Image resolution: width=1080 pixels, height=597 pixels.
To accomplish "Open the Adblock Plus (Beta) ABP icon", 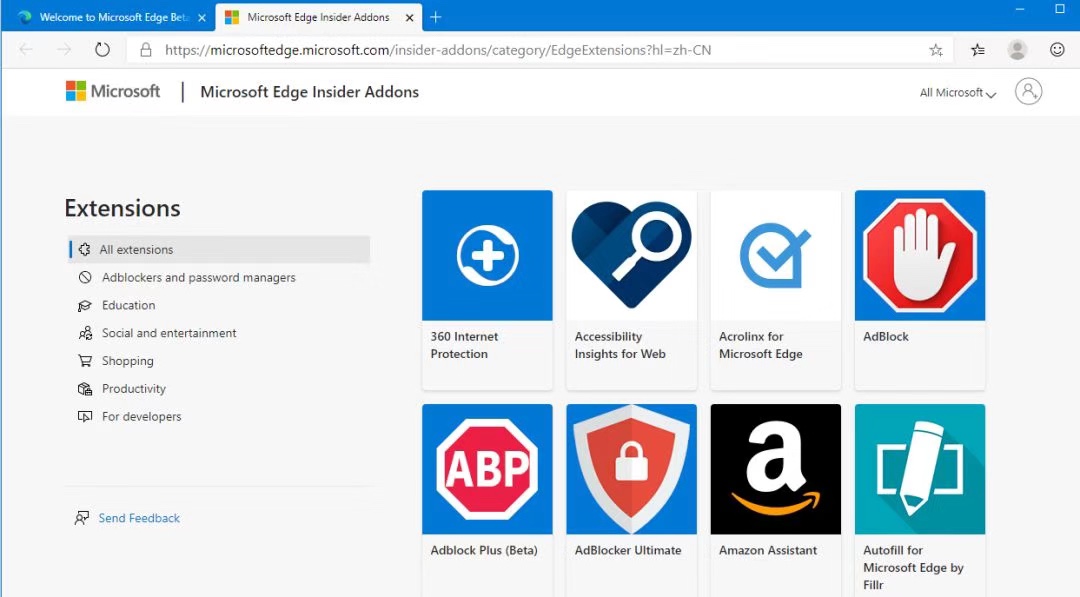I will point(487,469).
